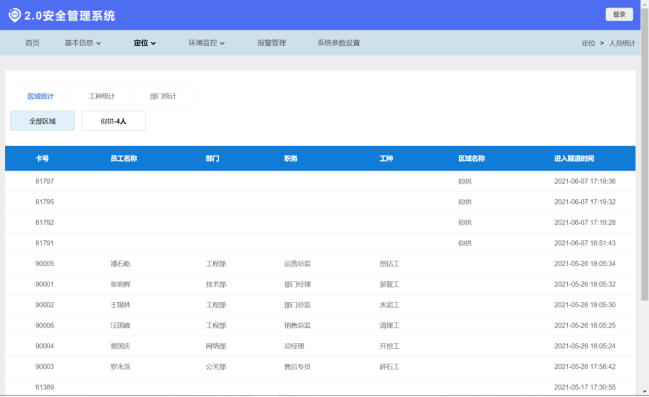
Task: Click the 进入隧道时间 column header
Action: point(574,159)
